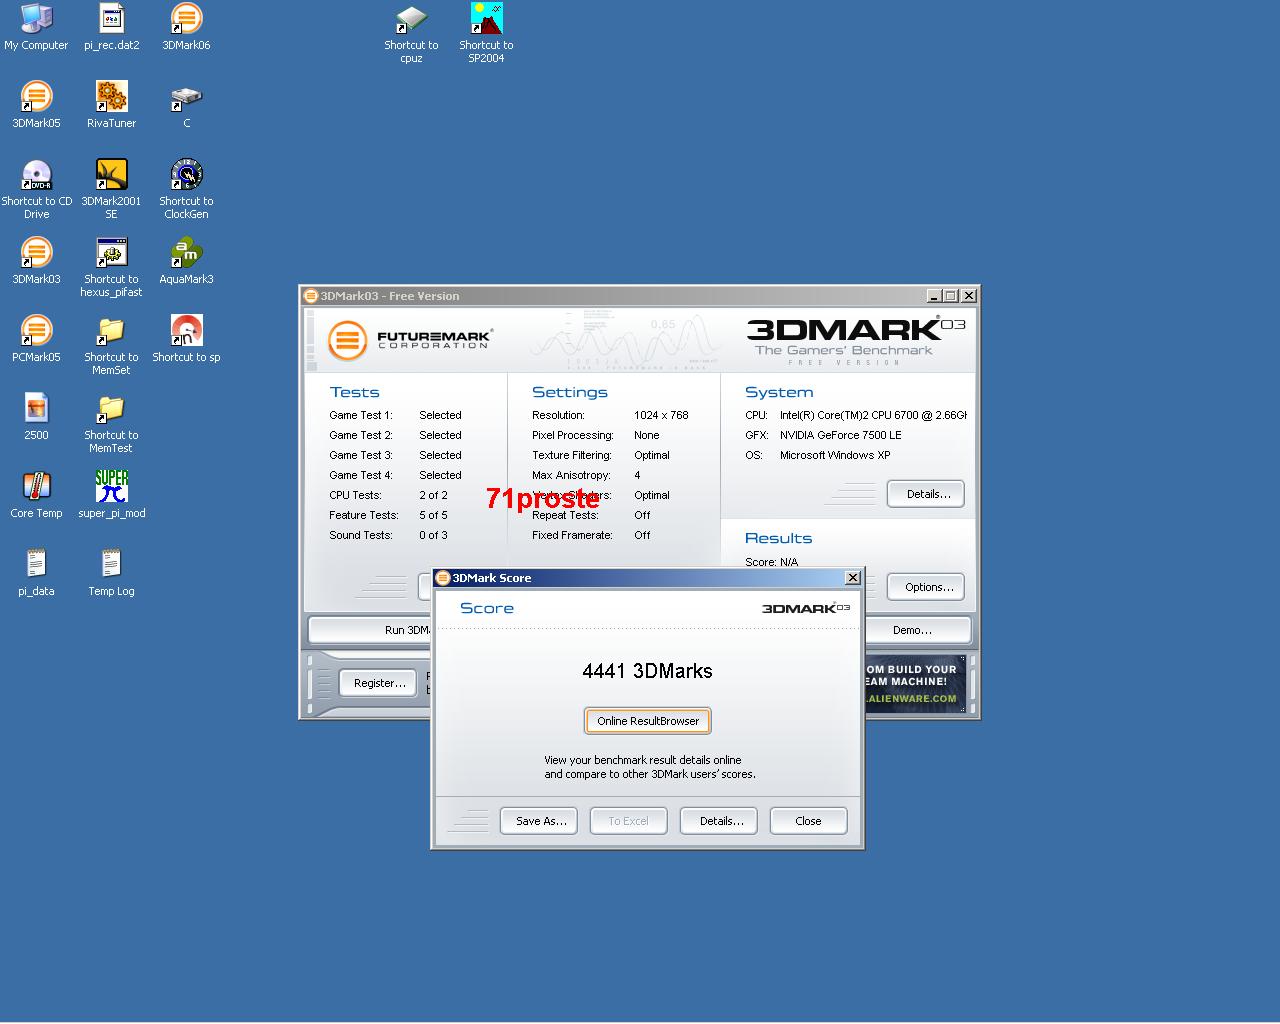This screenshot has width=1280, height=1024.
Task: Click the Futuremark Corporation logo
Action: click(x=410, y=340)
